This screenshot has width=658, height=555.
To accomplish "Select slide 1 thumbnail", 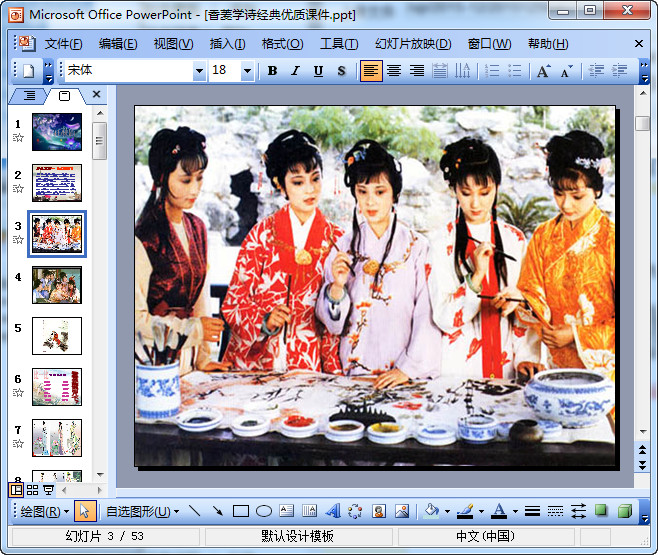I will click(x=57, y=132).
